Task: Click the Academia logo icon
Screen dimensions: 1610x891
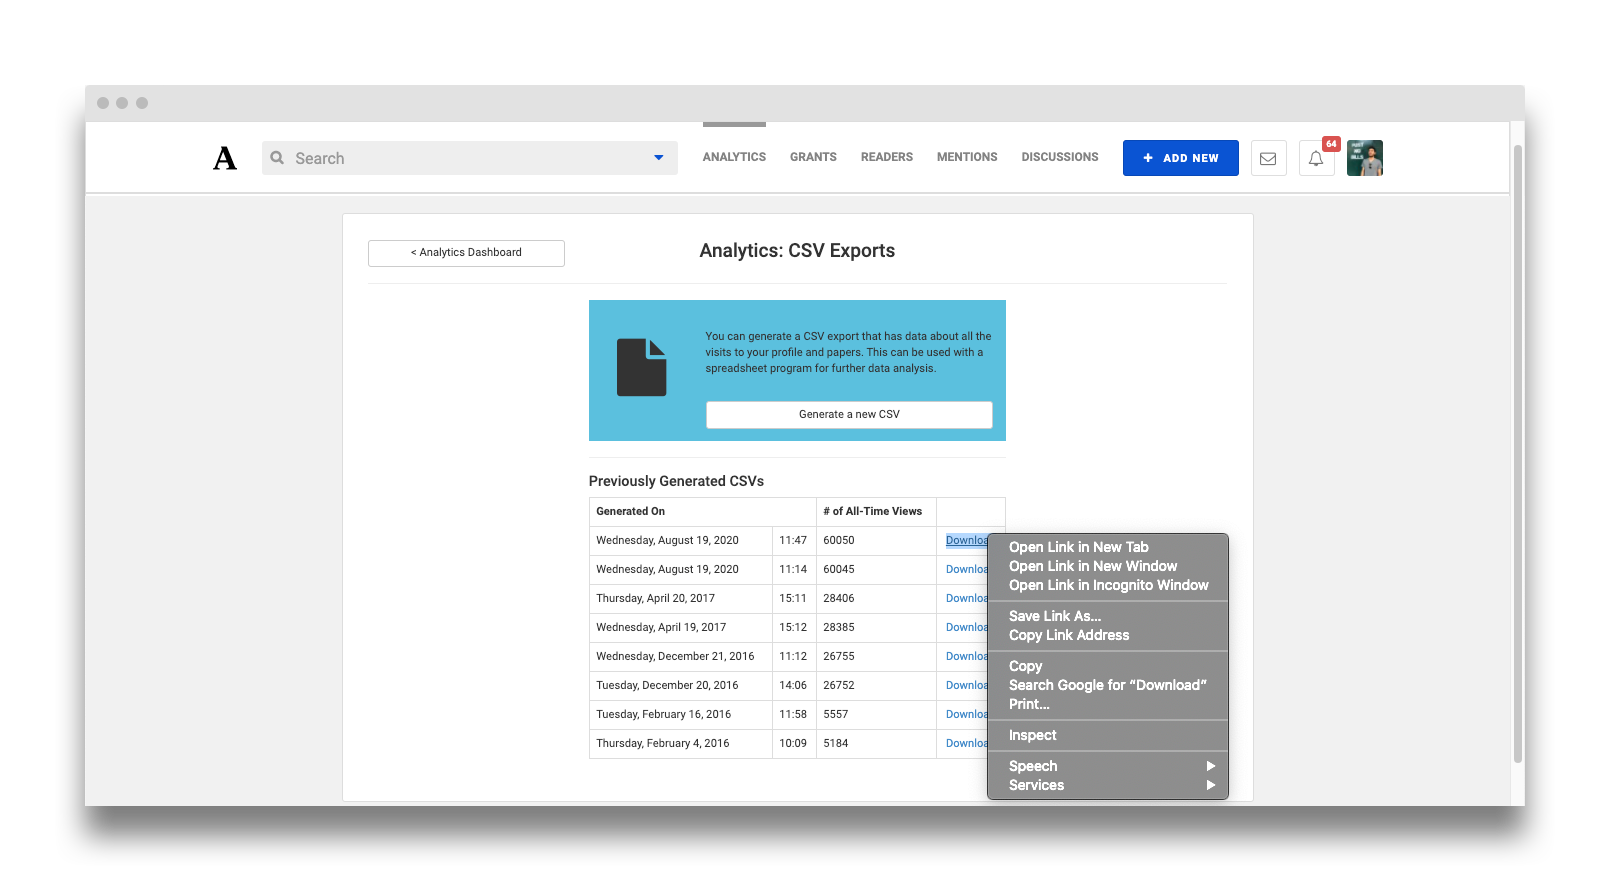Action: (225, 158)
